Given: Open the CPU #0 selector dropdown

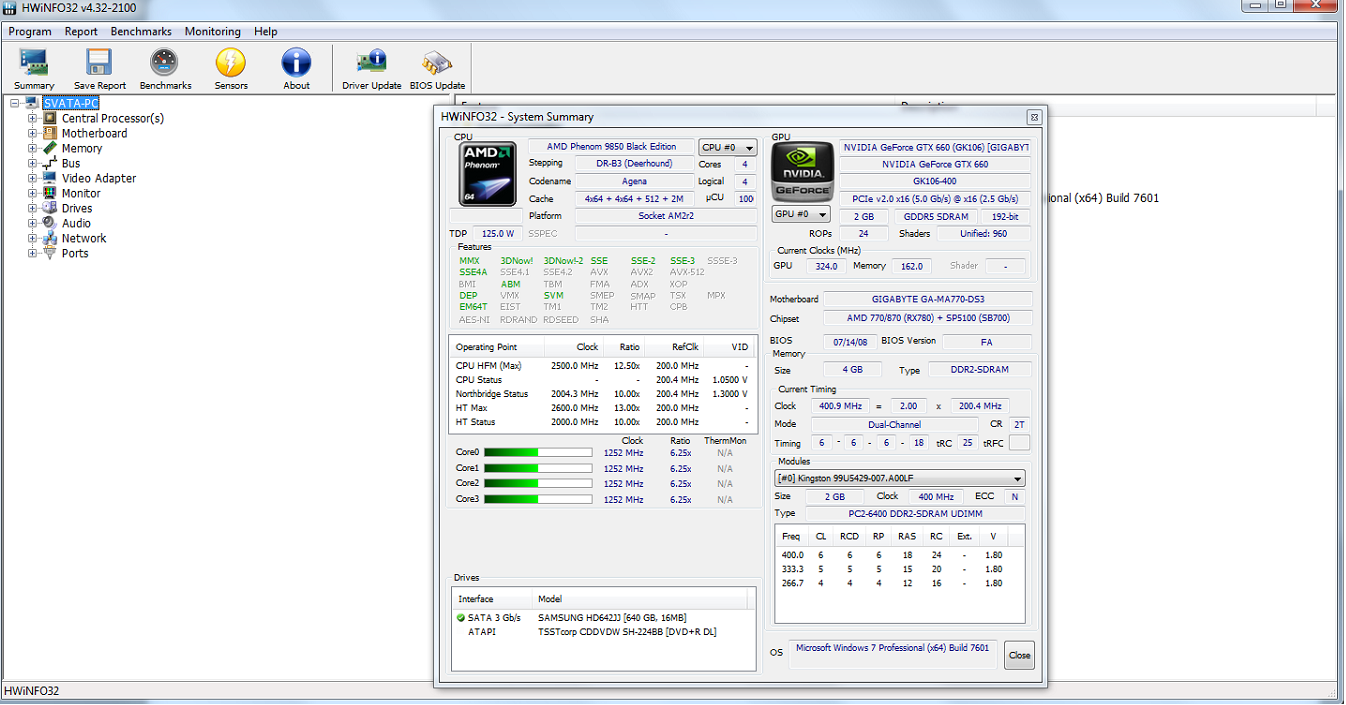Looking at the screenshot, I should [x=727, y=147].
